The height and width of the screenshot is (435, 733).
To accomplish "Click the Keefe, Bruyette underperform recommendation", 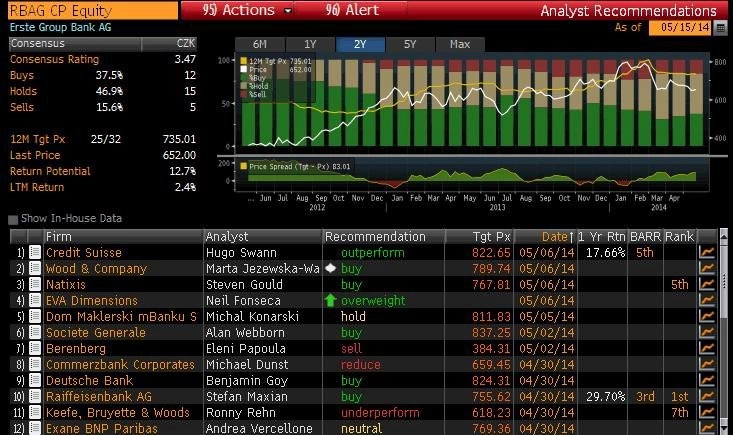I will pos(380,413).
